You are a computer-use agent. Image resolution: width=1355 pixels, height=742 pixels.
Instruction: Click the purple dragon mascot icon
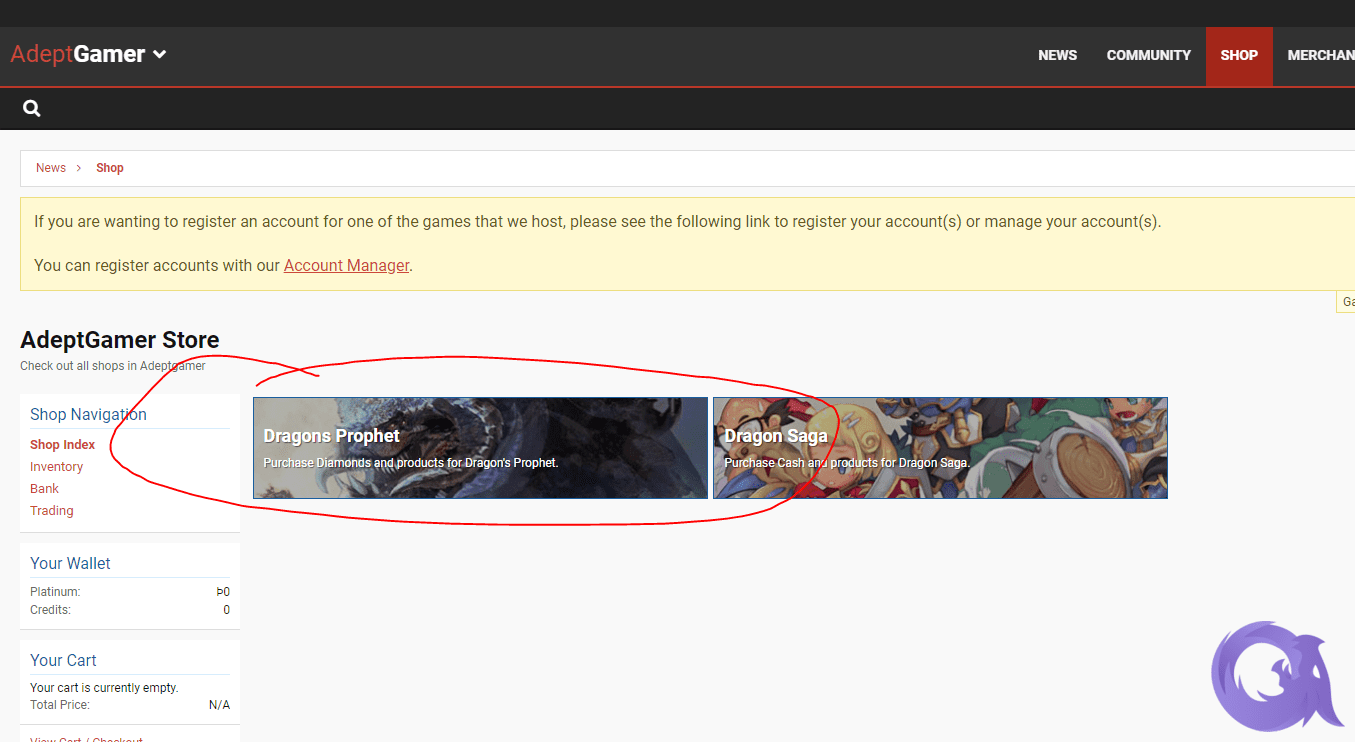tap(1277, 676)
